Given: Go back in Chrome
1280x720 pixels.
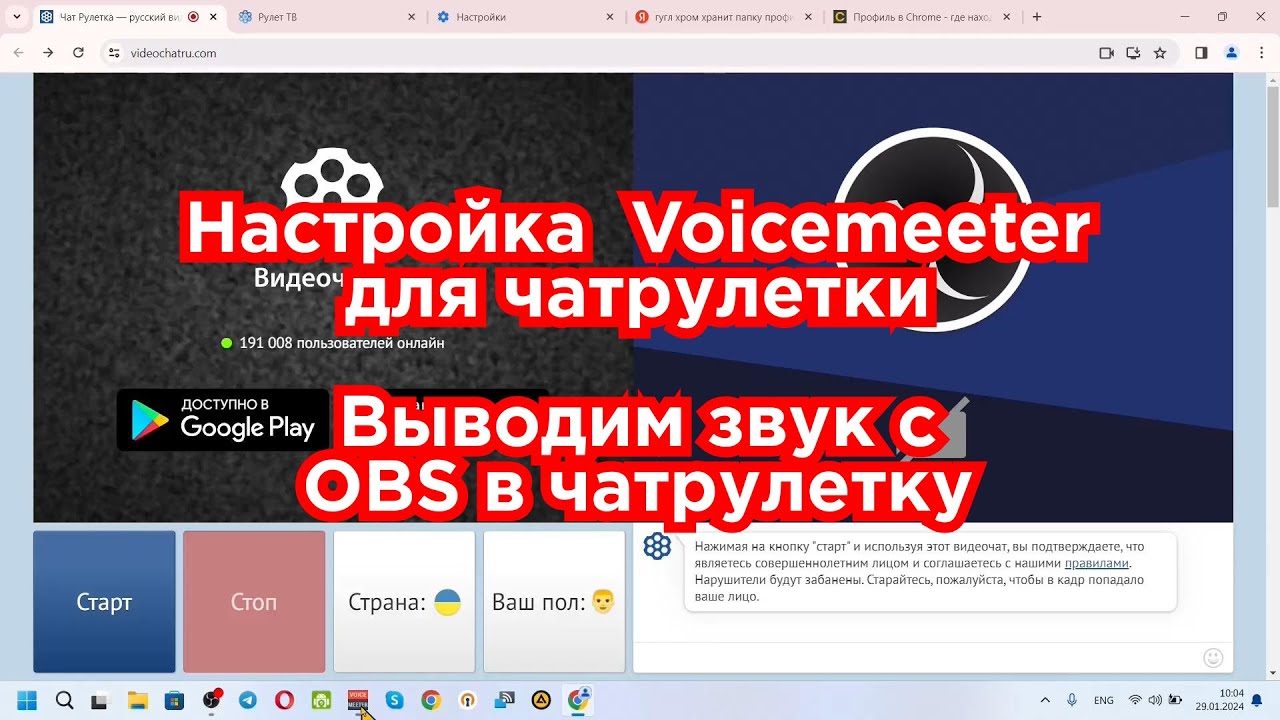Looking at the screenshot, I should (x=18, y=53).
